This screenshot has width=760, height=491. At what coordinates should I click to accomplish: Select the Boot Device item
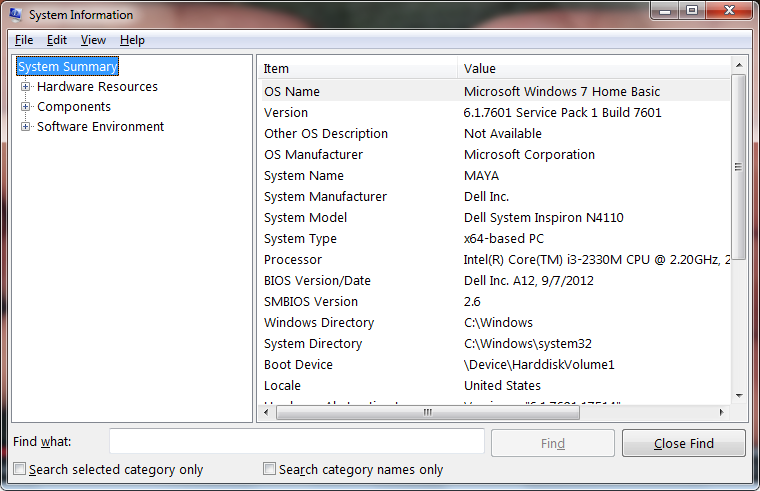click(x=298, y=364)
